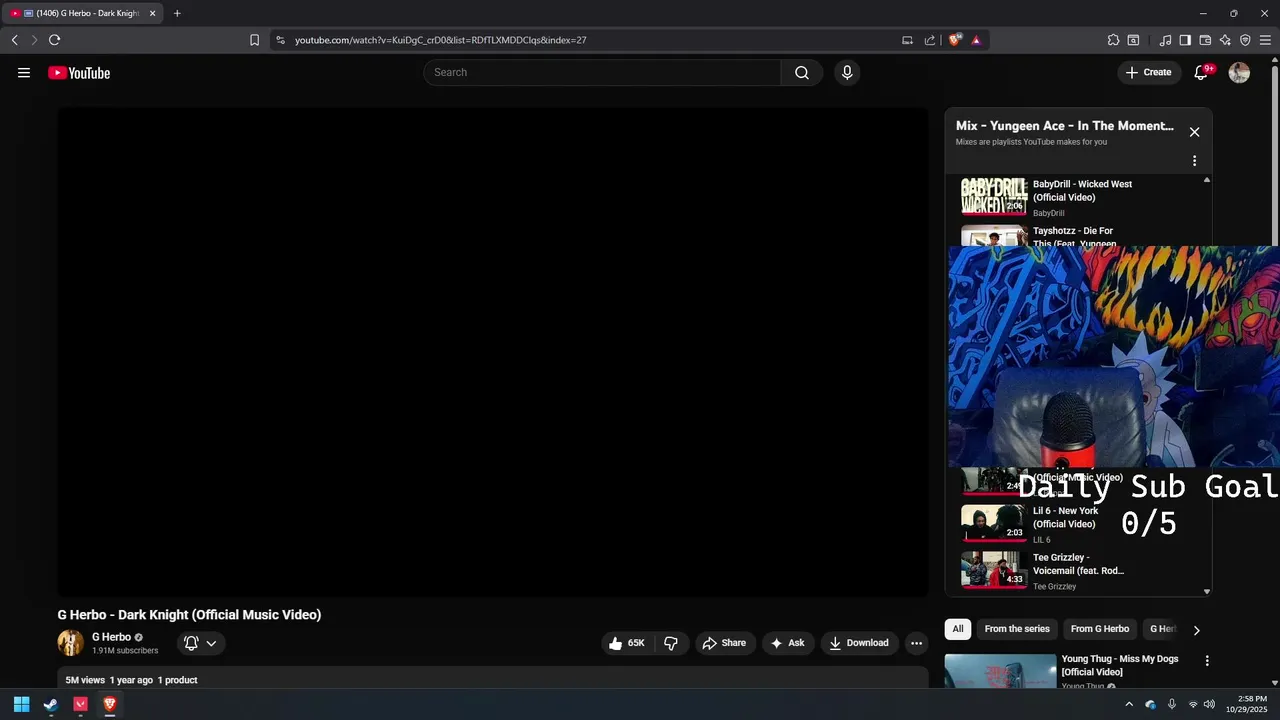The height and width of the screenshot is (720, 1280).
Task: Open Brave VPN shield icon
Action: (1245, 40)
